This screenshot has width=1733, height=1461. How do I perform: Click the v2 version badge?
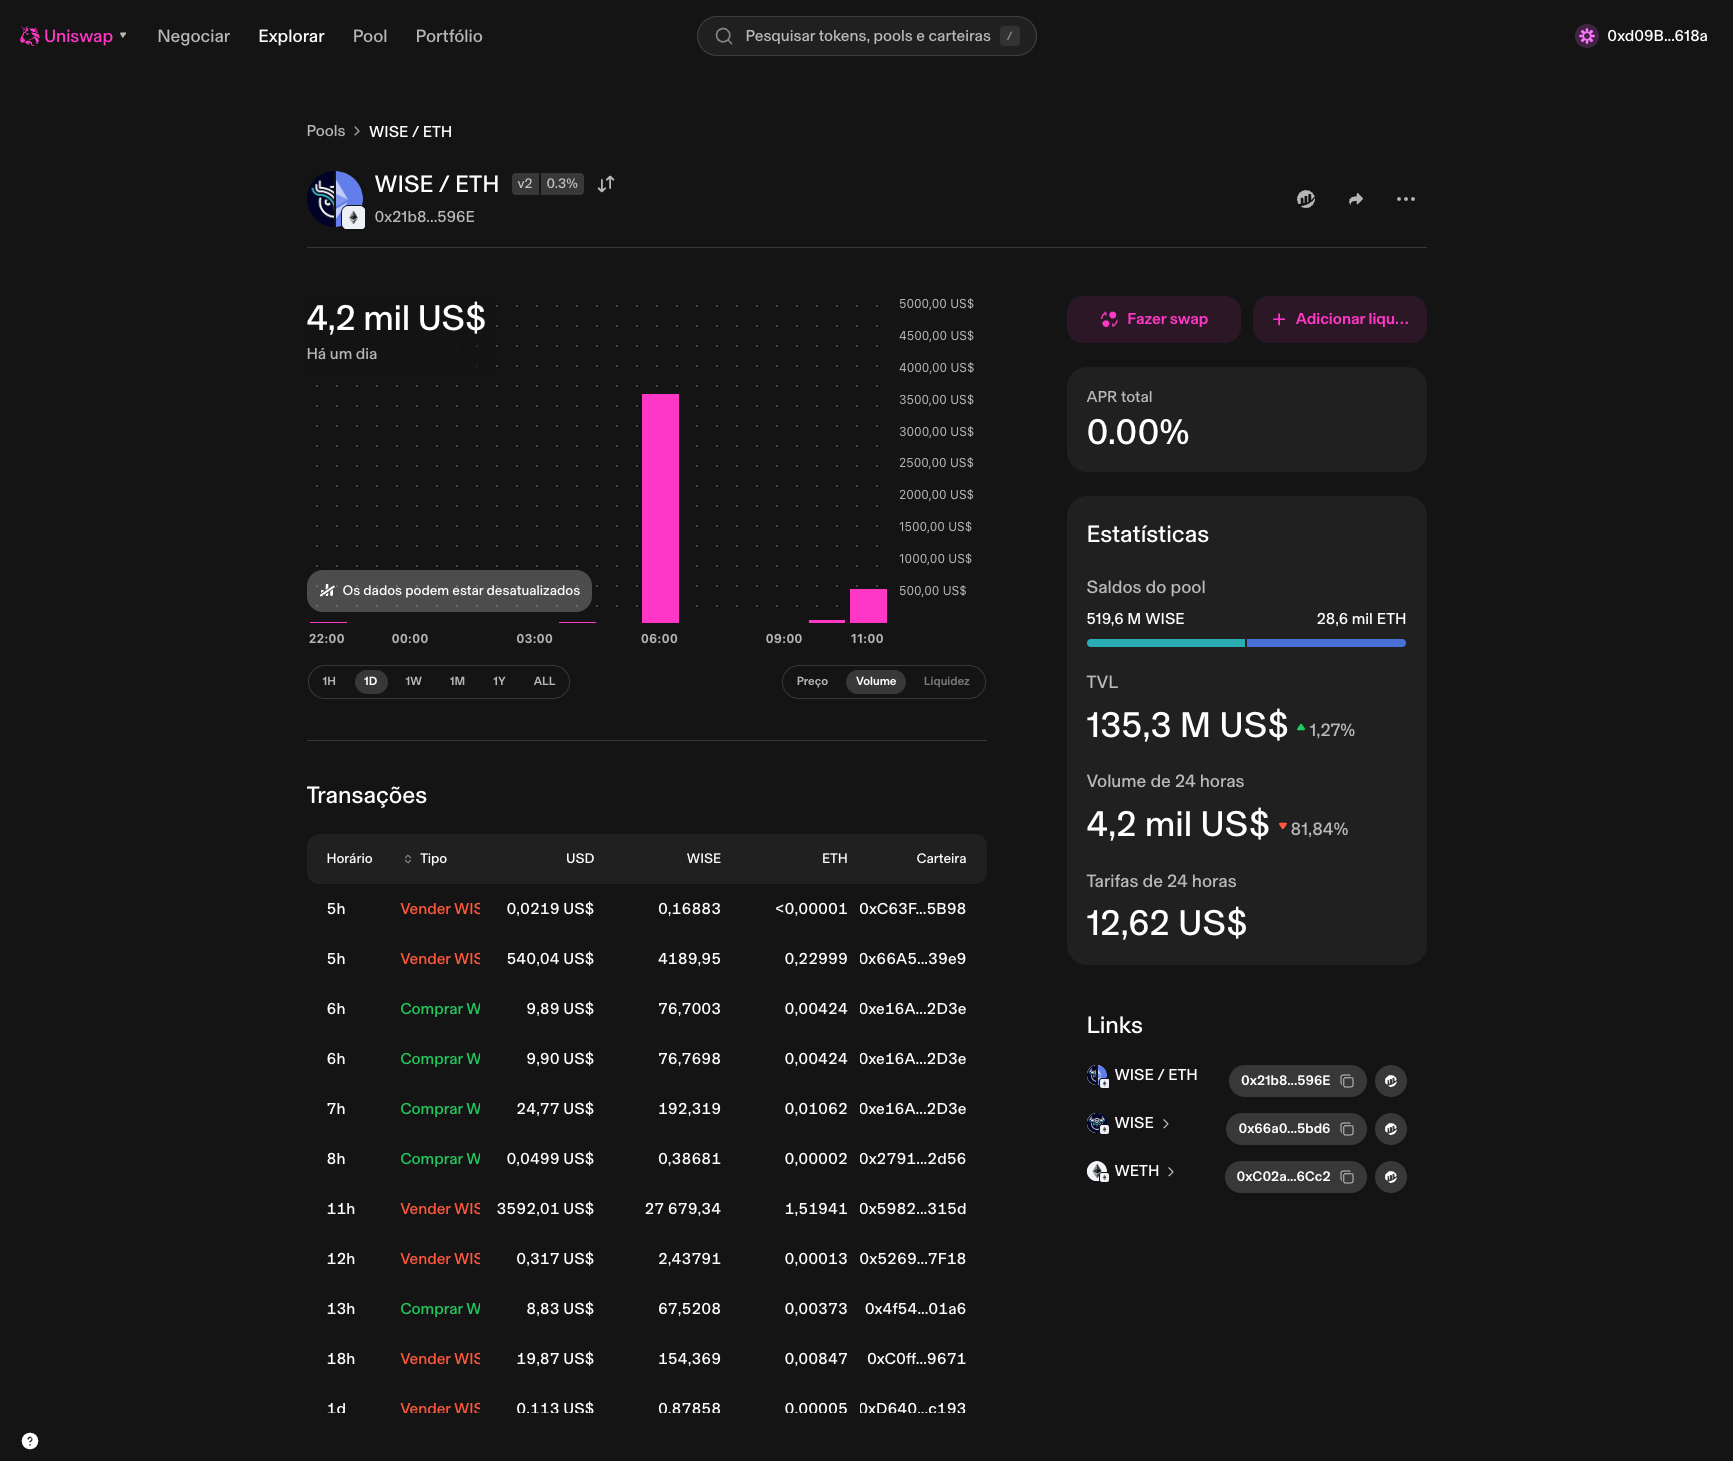[x=525, y=183]
